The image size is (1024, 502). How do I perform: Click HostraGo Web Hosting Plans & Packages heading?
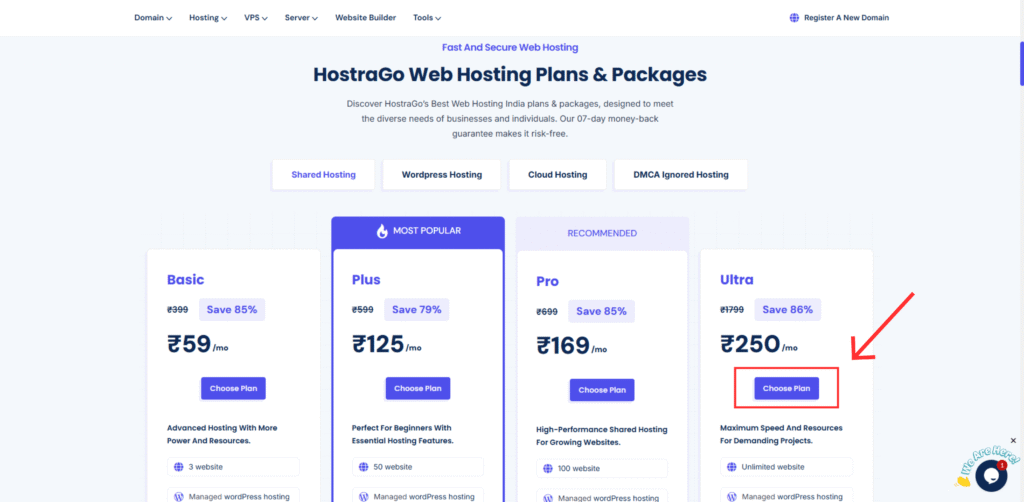(510, 74)
